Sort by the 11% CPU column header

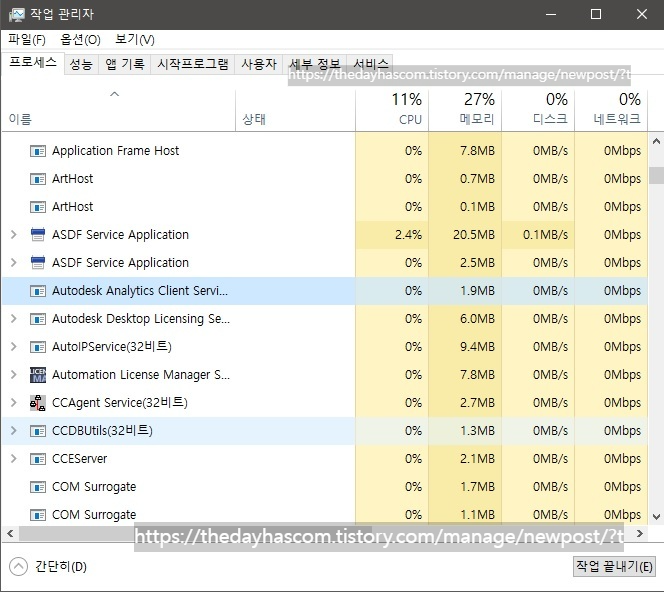coord(392,110)
